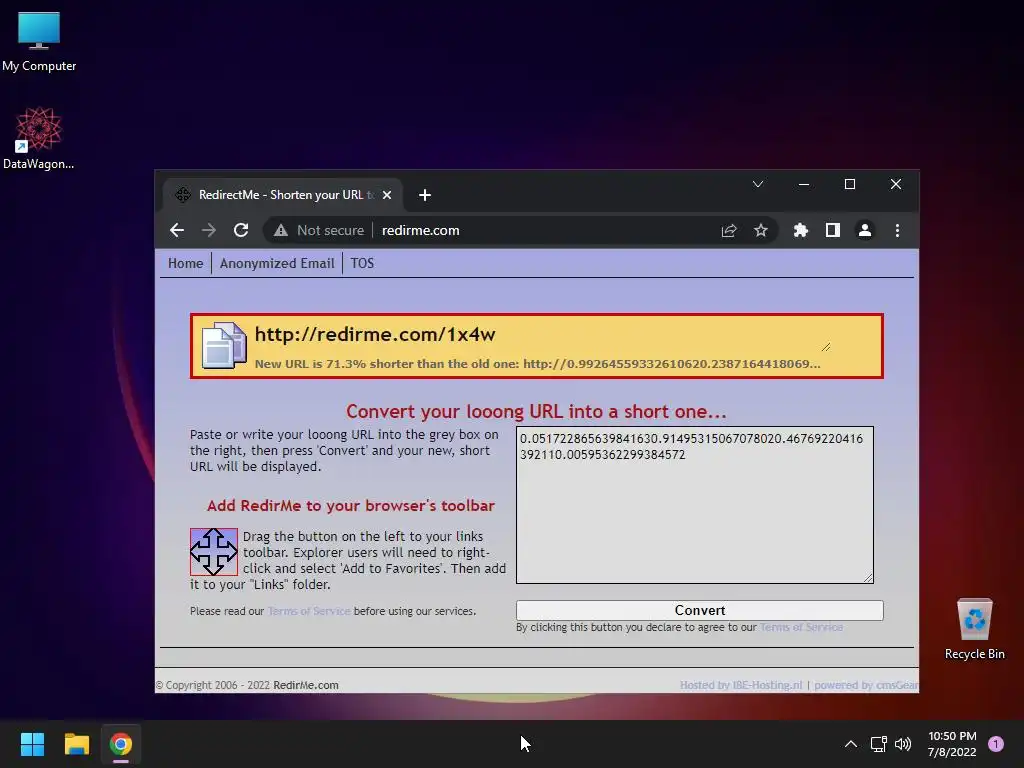Click into the long URL text area
Viewport: 1024px width, 768px height.
[x=694, y=505]
